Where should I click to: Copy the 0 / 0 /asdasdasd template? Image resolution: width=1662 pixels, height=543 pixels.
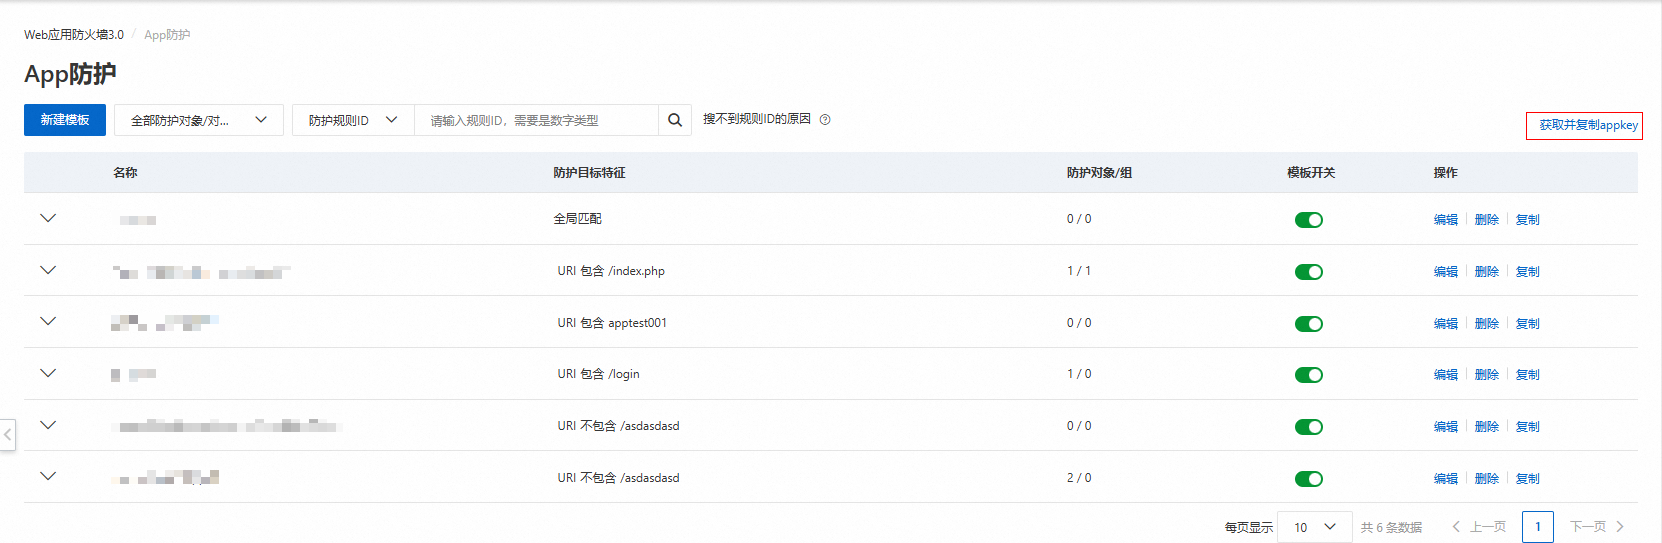(x=1527, y=427)
